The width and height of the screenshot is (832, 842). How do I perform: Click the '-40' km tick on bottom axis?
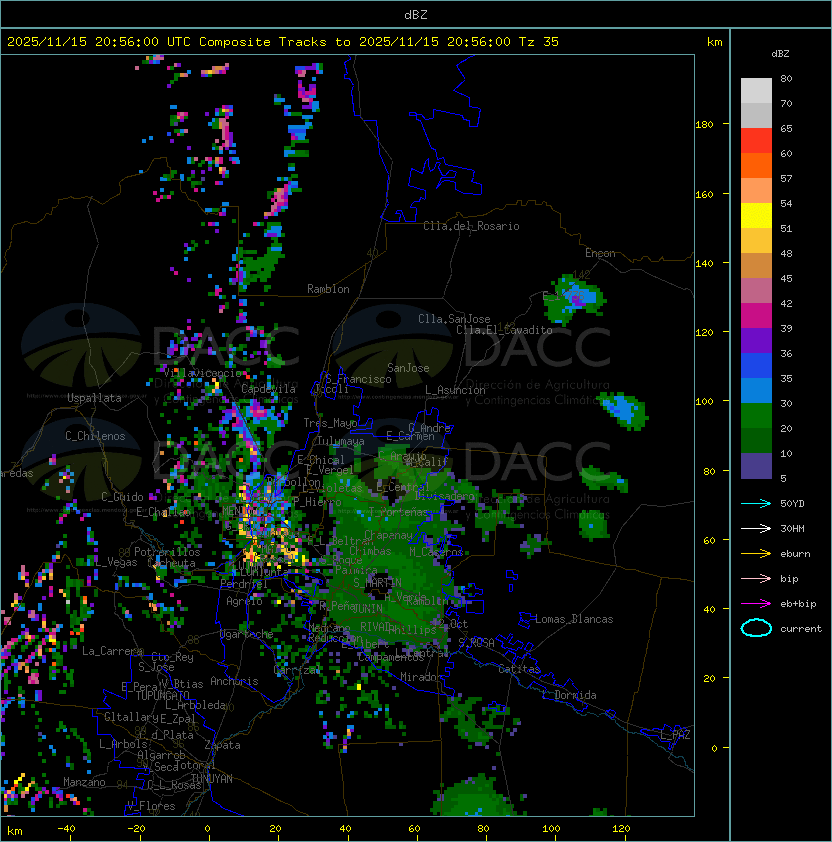[66, 829]
